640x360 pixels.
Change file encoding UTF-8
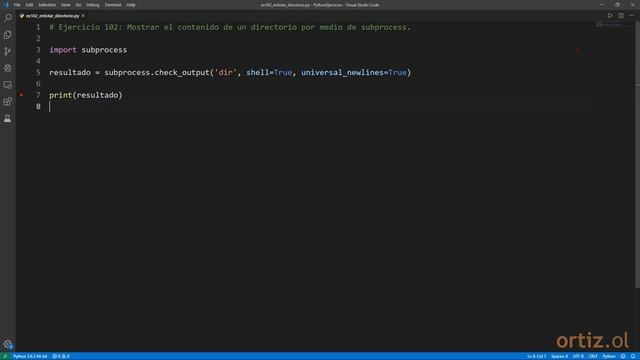point(578,356)
